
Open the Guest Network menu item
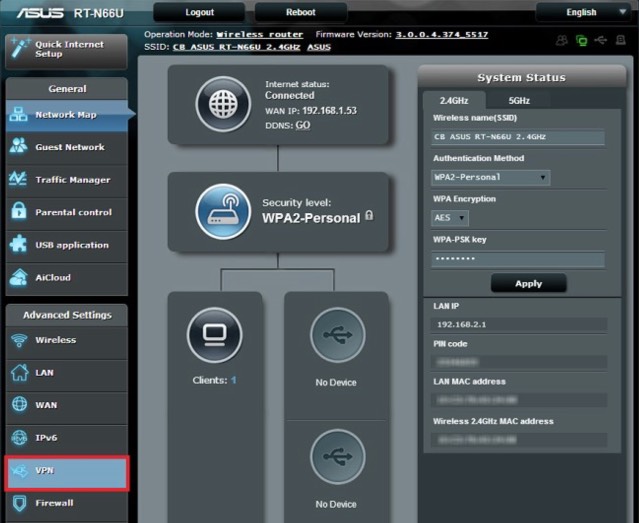[67, 147]
